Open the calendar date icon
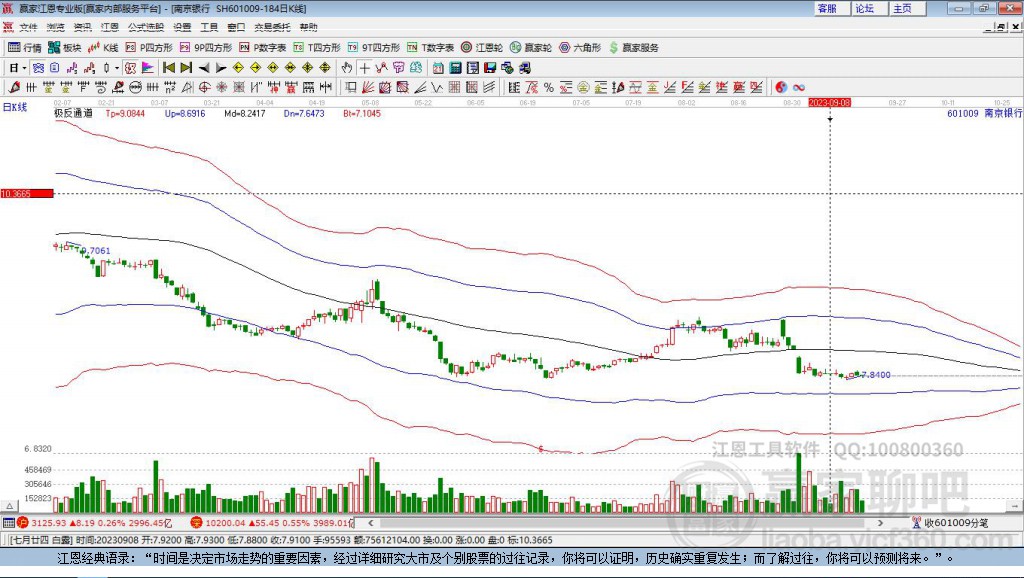Image resolution: width=1024 pixels, height=578 pixels. [x=438, y=68]
